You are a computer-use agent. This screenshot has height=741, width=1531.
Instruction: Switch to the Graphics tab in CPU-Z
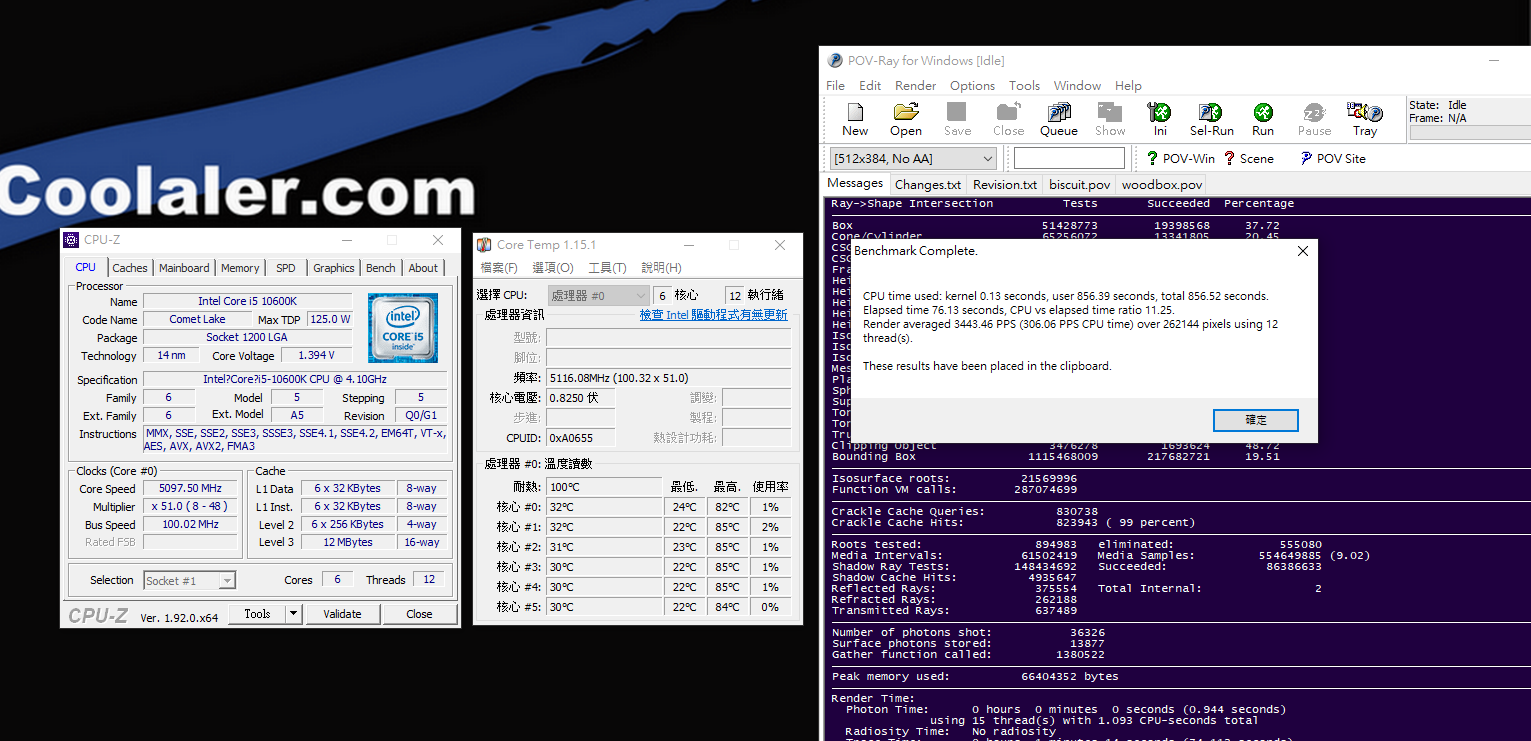coord(333,268)
